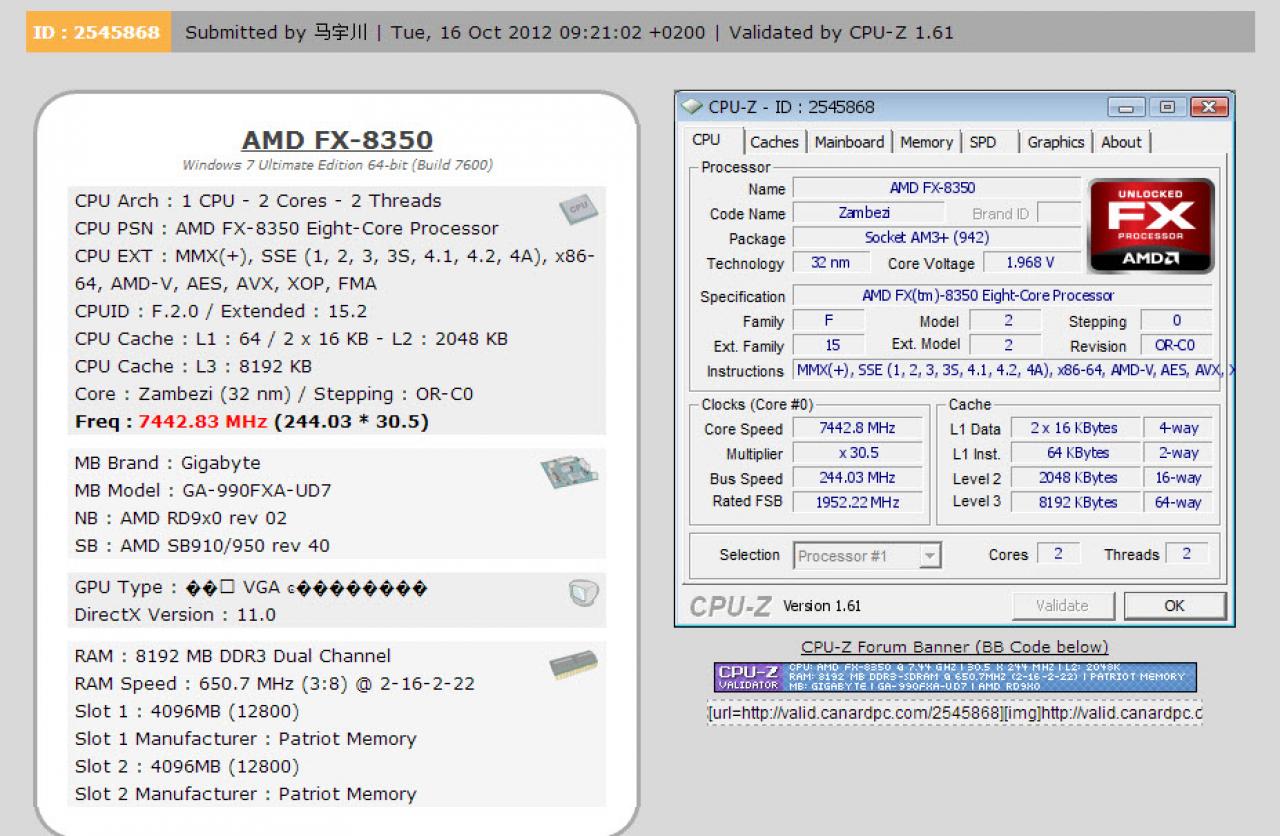Click the Validate button
This screenshot has height=836, width=1280.
[x=1062, y=605]
